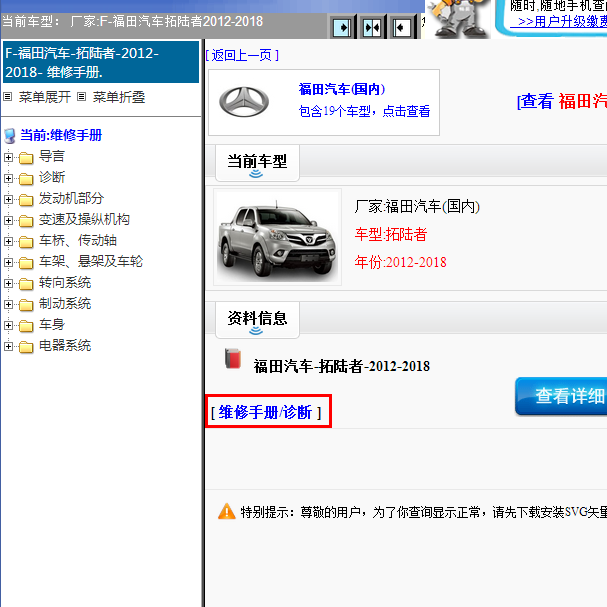Image resolution: width=607 pixels, height=607 pixels.
Task: Click the 当前:维修手册 computer icon
Action: tap(9, 136)
